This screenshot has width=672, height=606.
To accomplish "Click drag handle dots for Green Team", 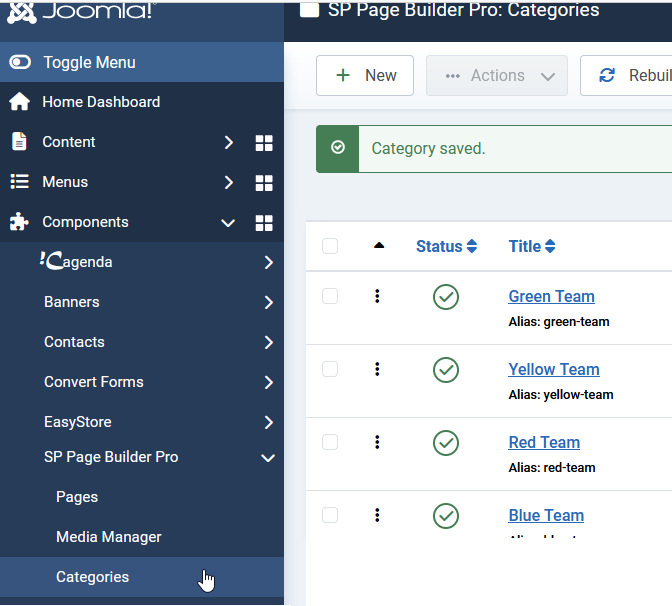I will [377, 296].
